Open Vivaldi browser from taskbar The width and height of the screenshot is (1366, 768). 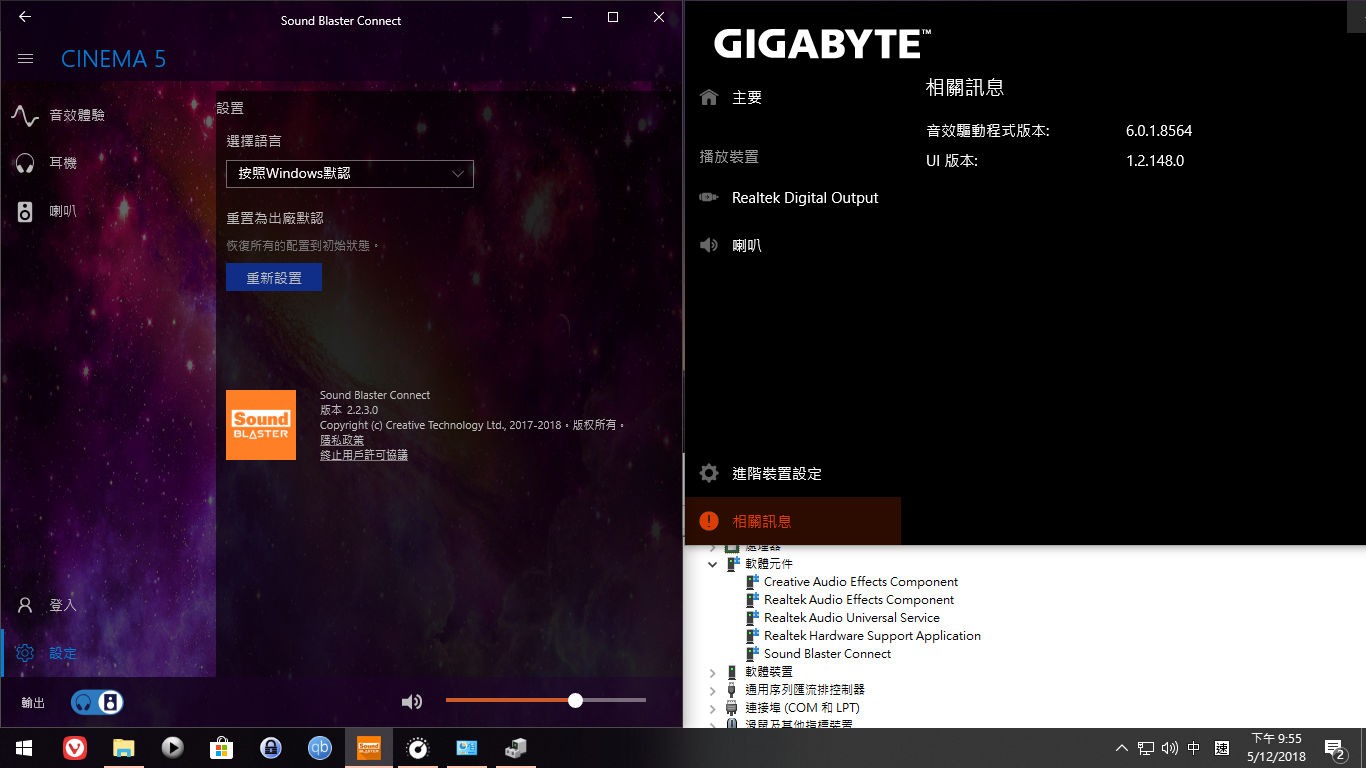tap(75, 748)
